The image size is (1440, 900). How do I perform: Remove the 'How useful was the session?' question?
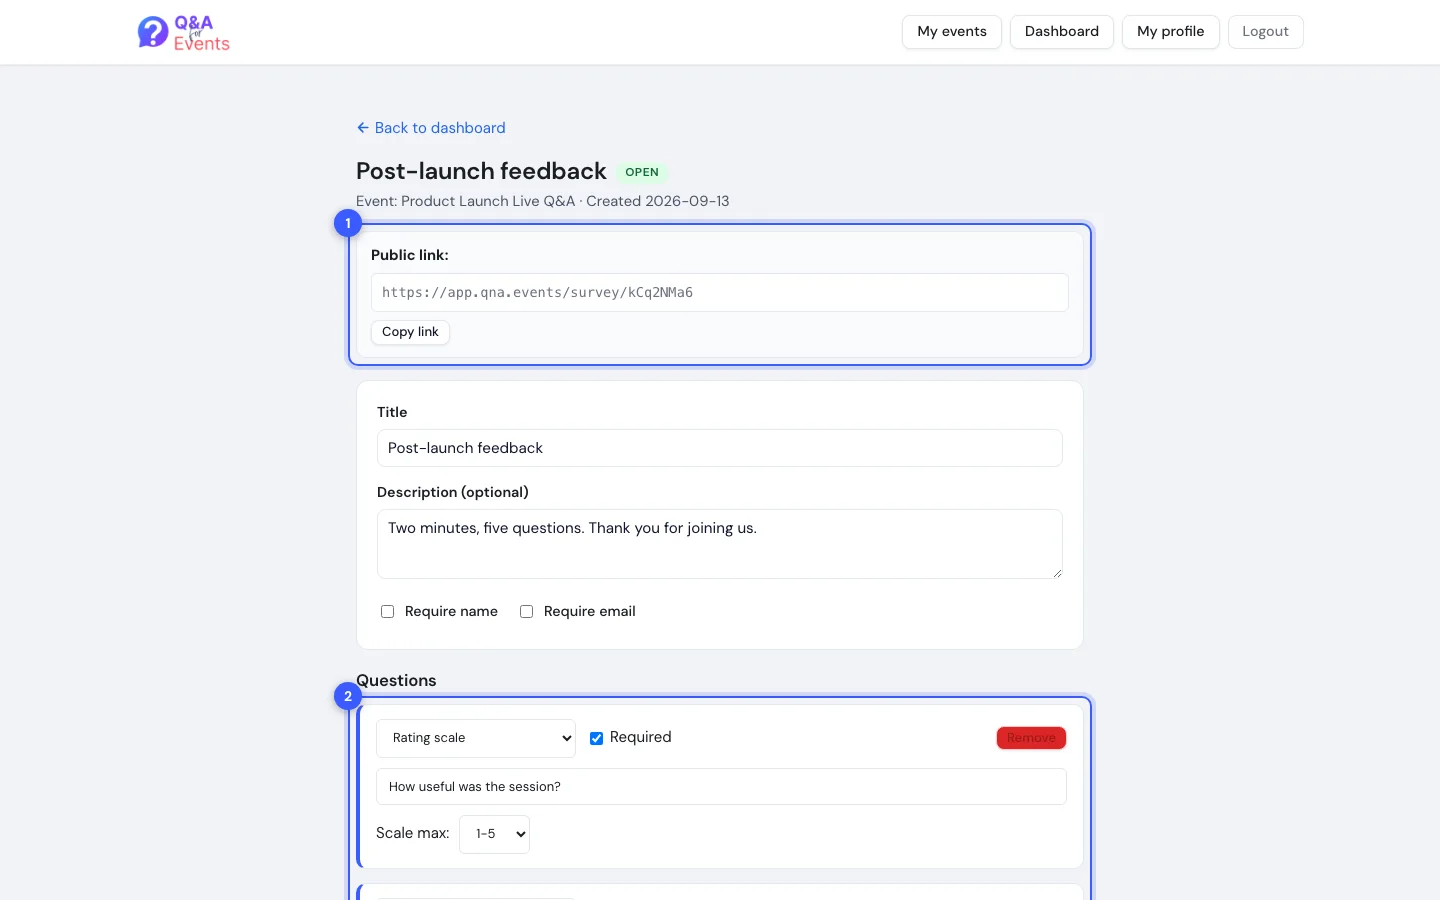(1031, 738)
